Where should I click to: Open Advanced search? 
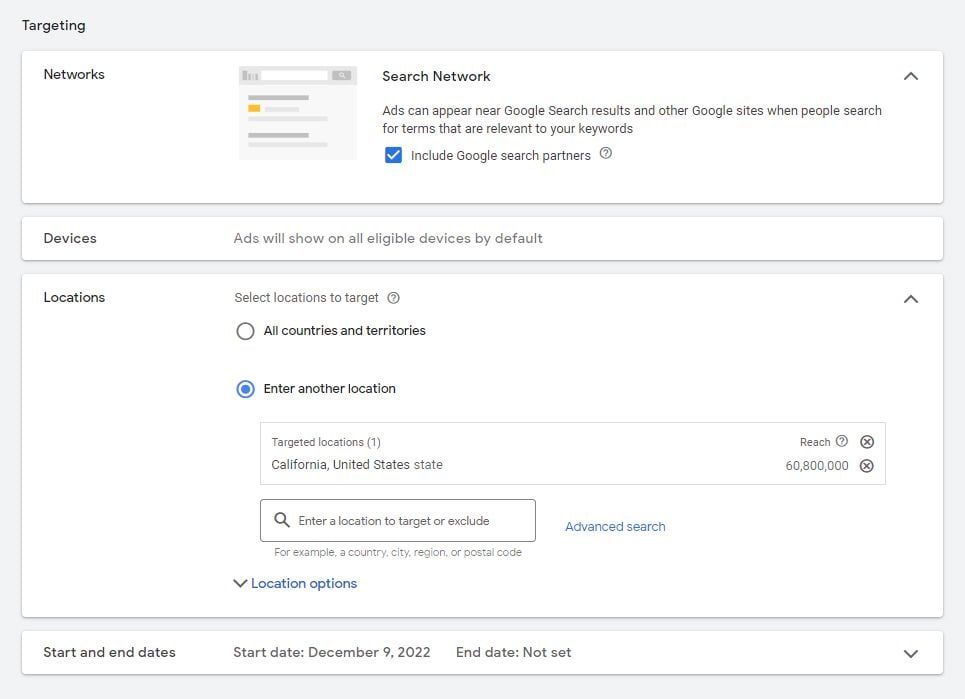click(614, 526)
